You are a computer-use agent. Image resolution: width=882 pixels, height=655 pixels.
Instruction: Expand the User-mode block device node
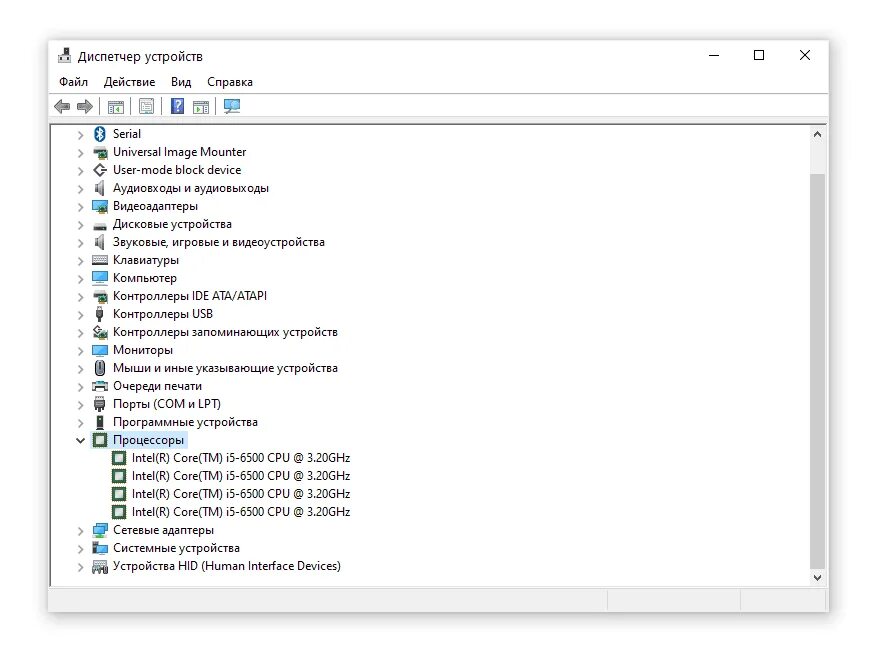coord(80,171)
